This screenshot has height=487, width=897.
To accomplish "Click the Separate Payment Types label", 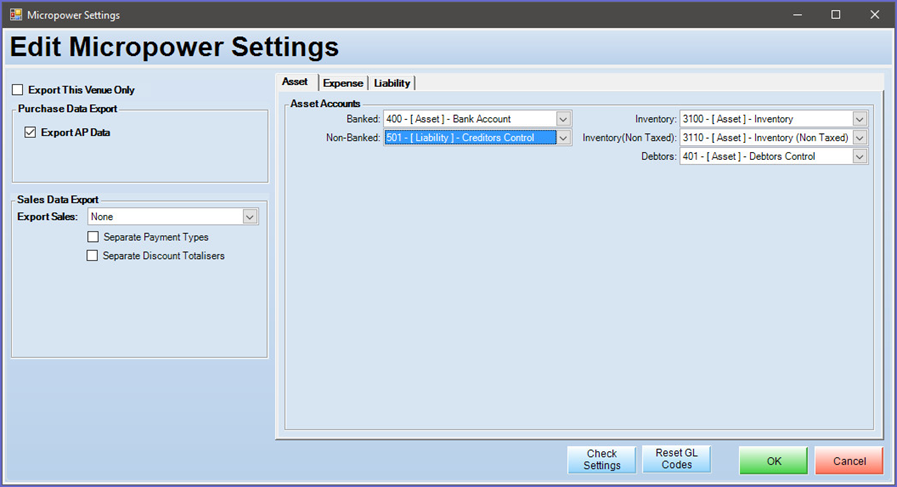I will click(x=156, y=237).
